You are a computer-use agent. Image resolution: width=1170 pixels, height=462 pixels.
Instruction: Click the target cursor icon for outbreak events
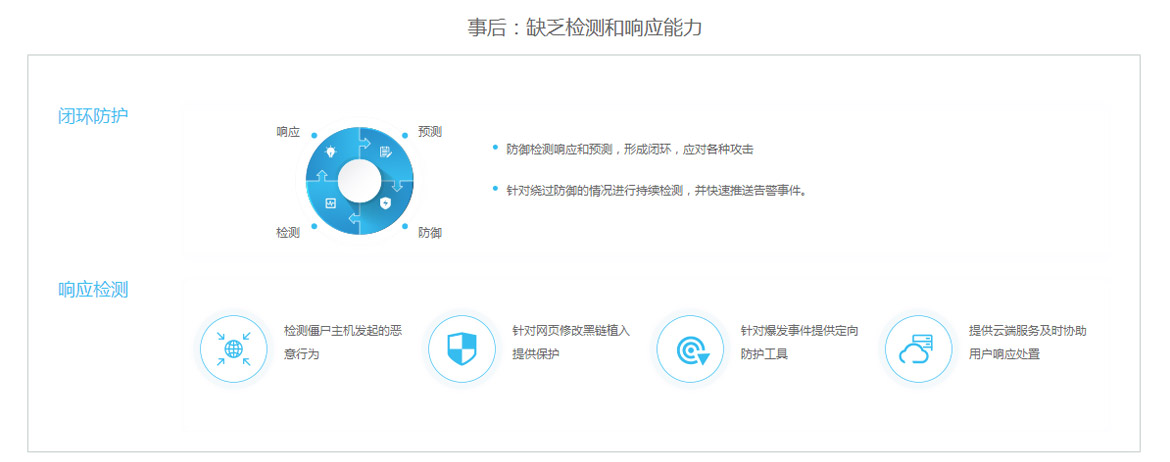(690, 349)
